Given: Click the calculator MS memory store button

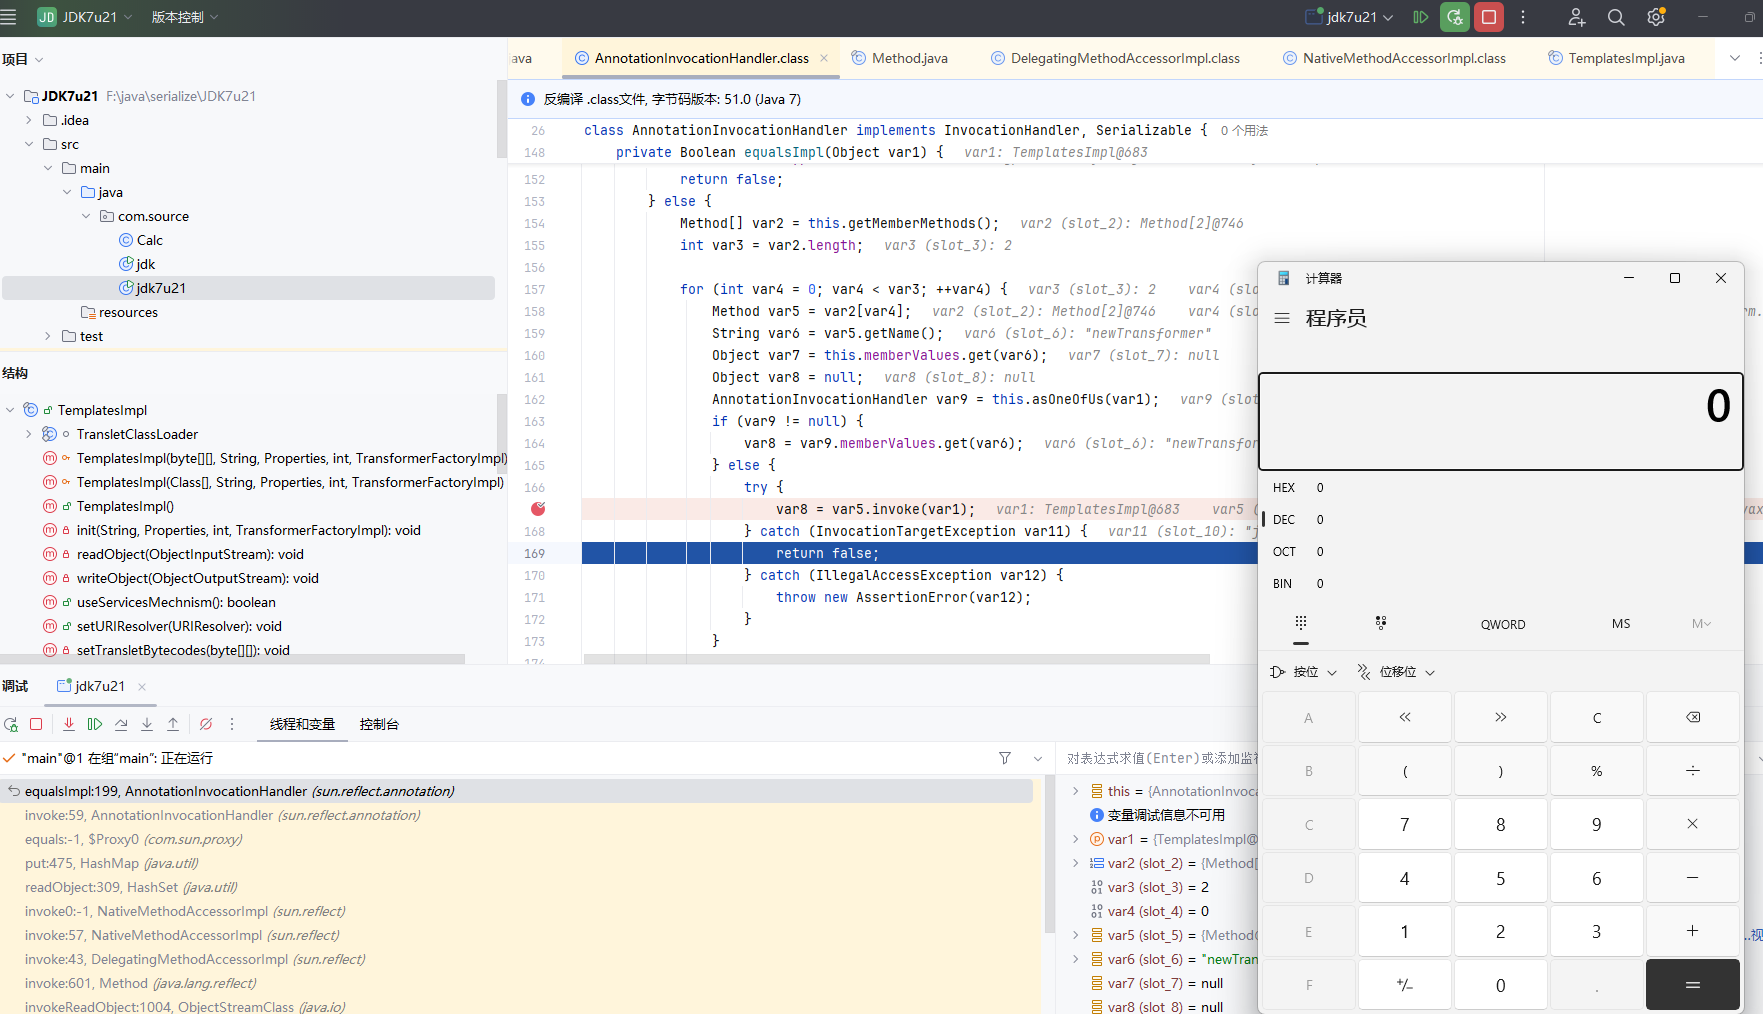Looking at the screenshot, I should (1621, 624).
